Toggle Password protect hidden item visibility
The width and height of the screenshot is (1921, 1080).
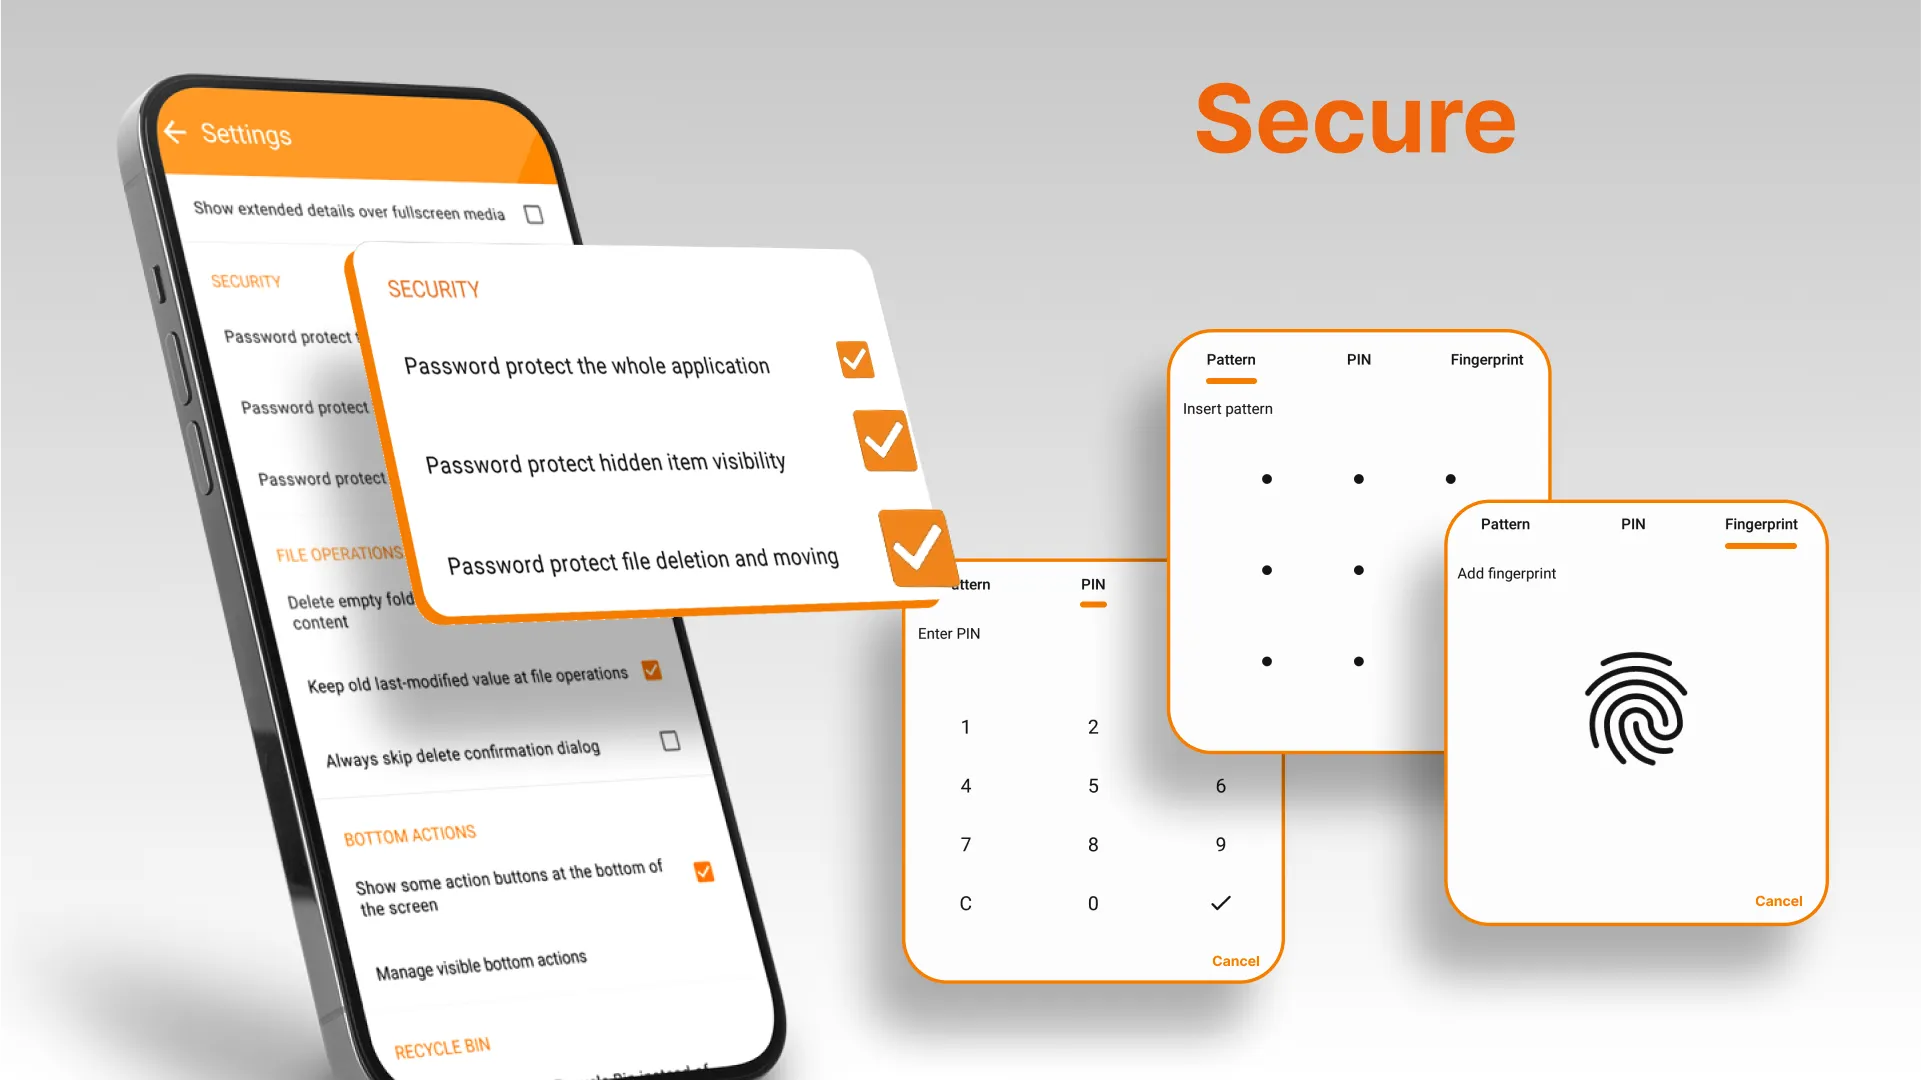tap(884, 442)
